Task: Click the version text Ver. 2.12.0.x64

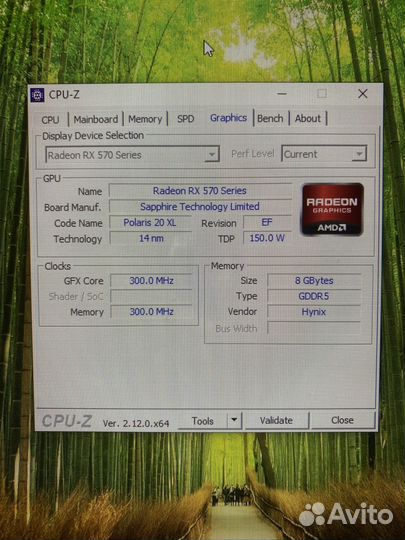Action: coord(136,423)
